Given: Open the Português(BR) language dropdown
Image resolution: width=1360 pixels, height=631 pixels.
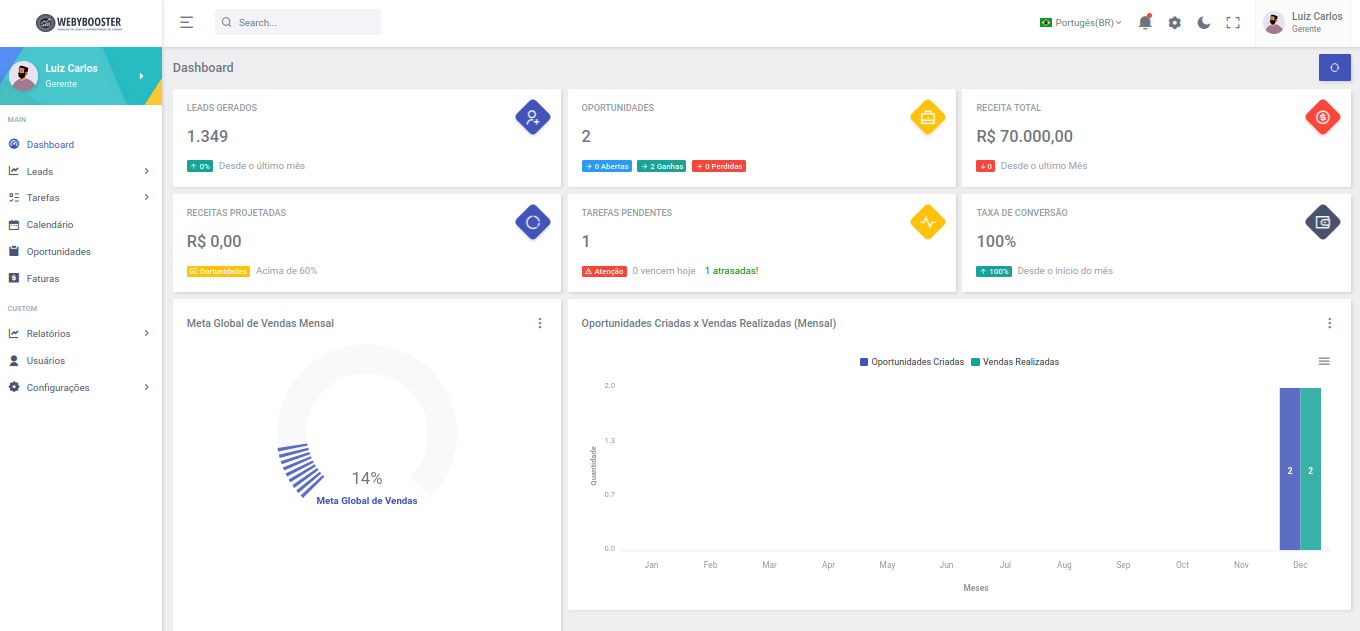Looking at the screenshot, I should click(x=1081, y=22).
